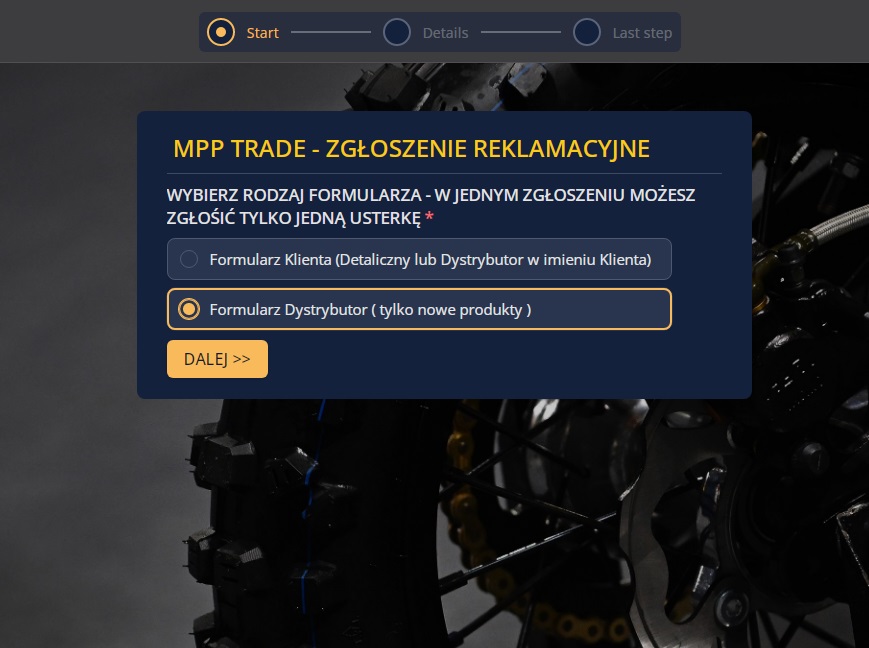Go to the Start step label
Screen dimensions: 869x648
tap(262, 33)
